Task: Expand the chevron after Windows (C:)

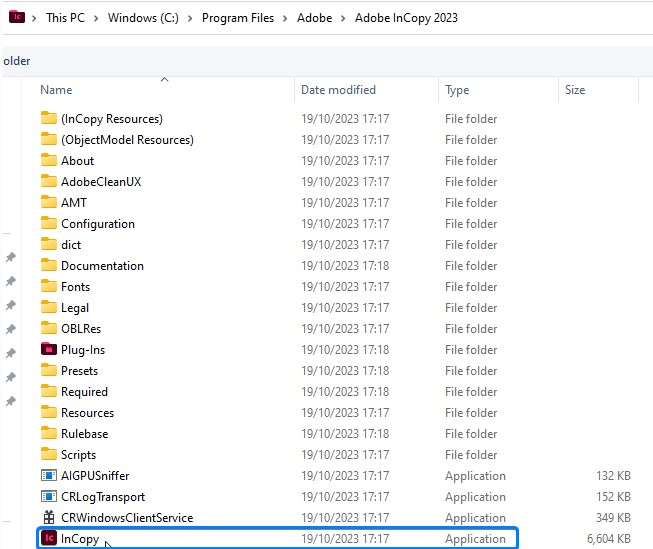Action: coord(190,18)
